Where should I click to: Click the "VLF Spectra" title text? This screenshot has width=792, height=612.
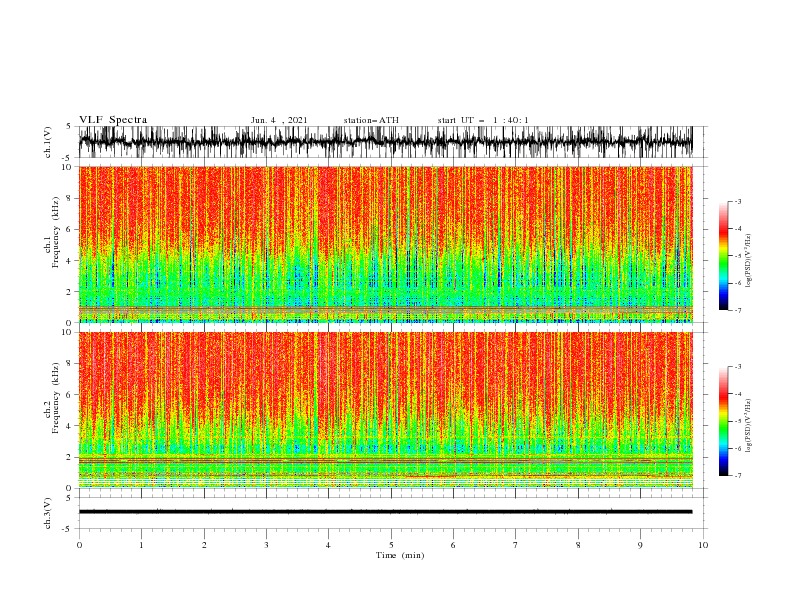coord(113,120)
